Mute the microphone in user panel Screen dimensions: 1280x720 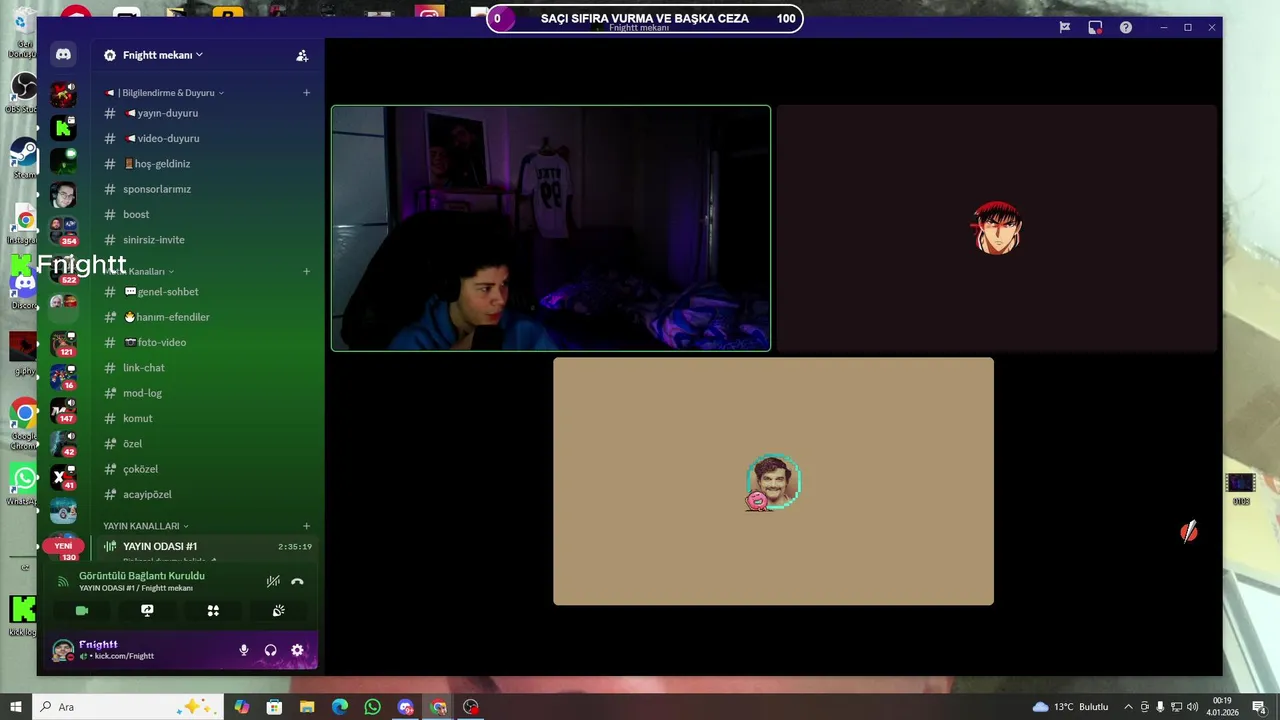coord(243,650)
